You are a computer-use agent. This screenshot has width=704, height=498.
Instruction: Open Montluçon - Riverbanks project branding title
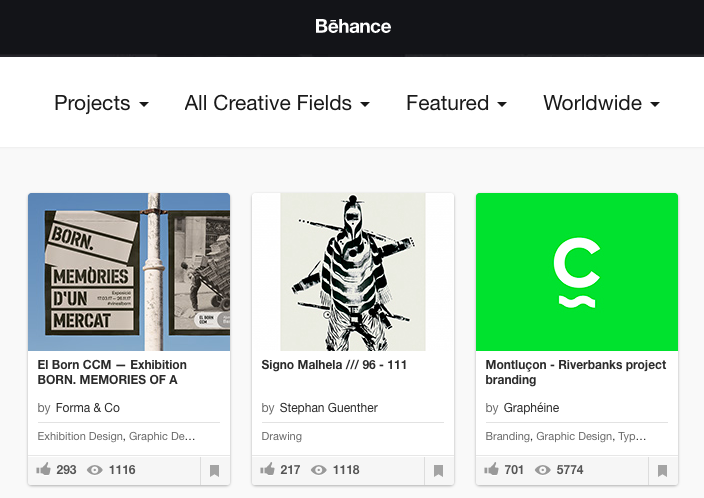[576, 372]
